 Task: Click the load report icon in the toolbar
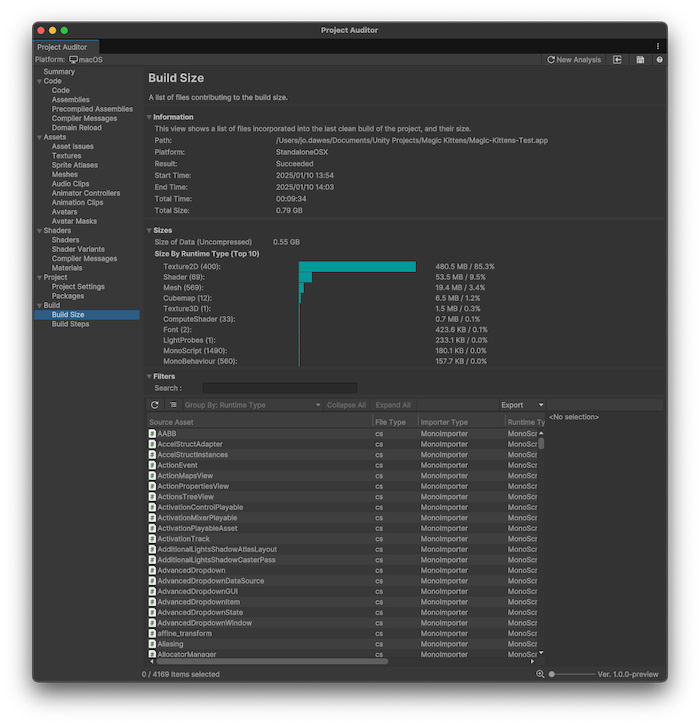point(617,60)
